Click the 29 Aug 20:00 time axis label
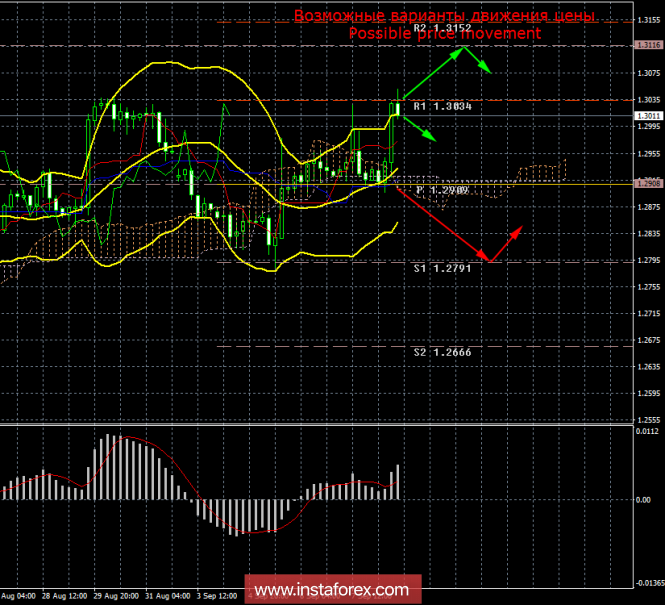 (x=116, y=596)
